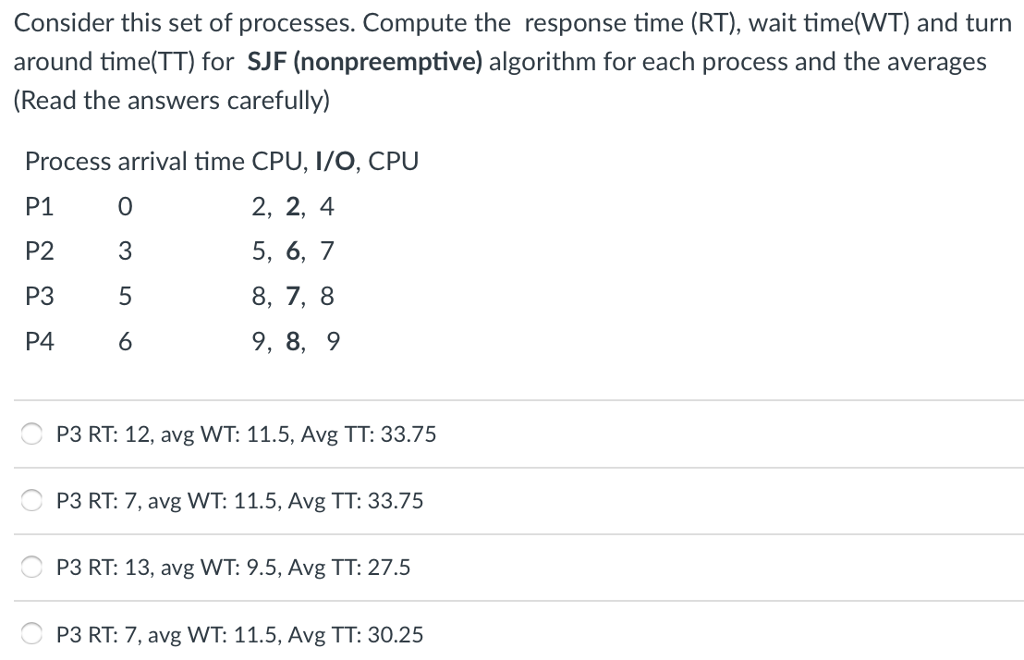
Task: Click P4's arrival time value 6
Action: tap(125, 341)
